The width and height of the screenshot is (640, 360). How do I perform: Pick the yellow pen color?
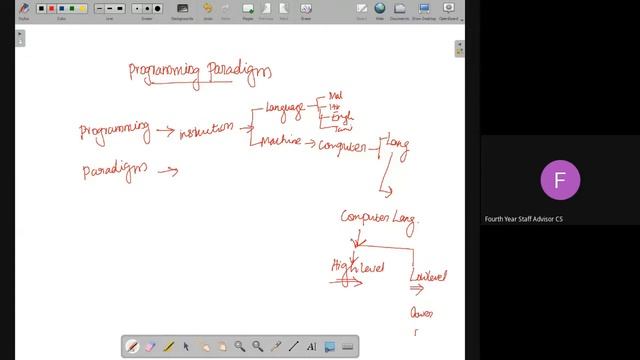(x=82, y=8)
